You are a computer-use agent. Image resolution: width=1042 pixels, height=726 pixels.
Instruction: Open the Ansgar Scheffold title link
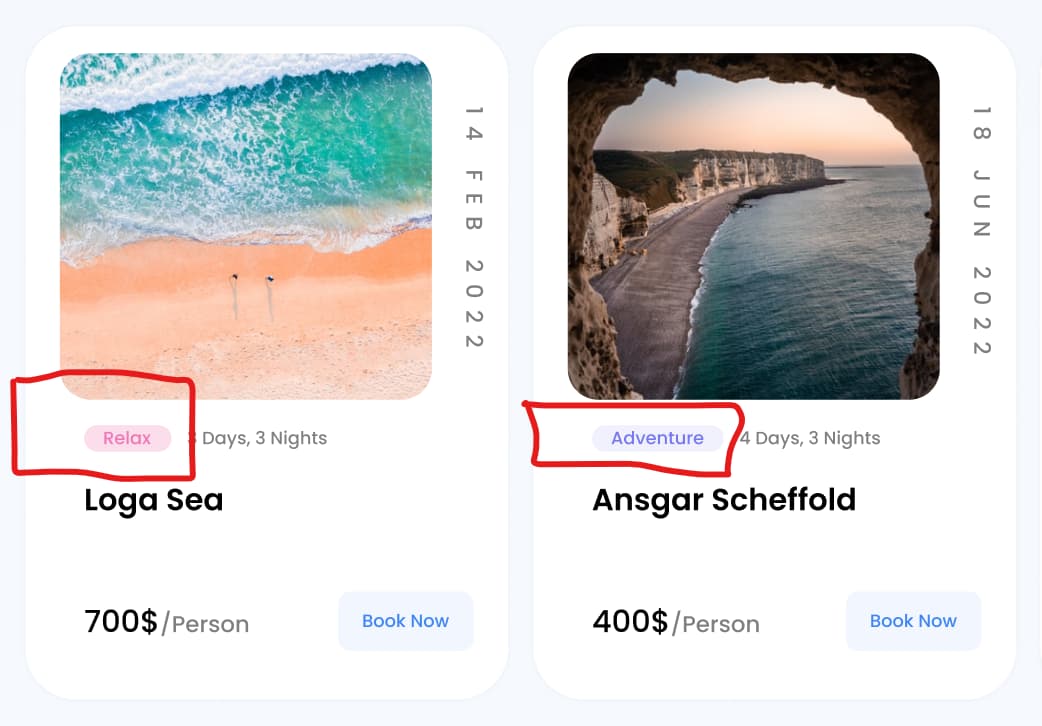(724, 500)
